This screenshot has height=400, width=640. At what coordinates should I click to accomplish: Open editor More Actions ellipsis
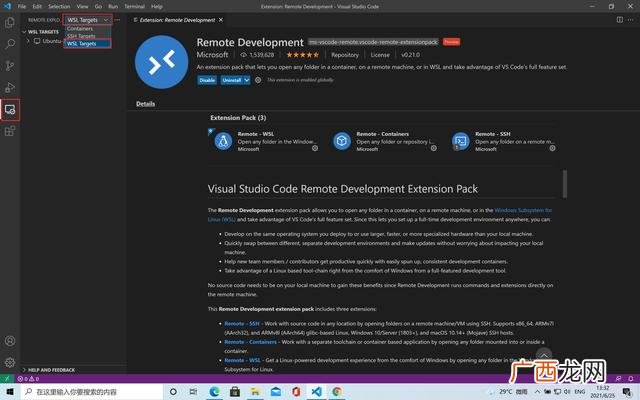click(x=631, y=20)
